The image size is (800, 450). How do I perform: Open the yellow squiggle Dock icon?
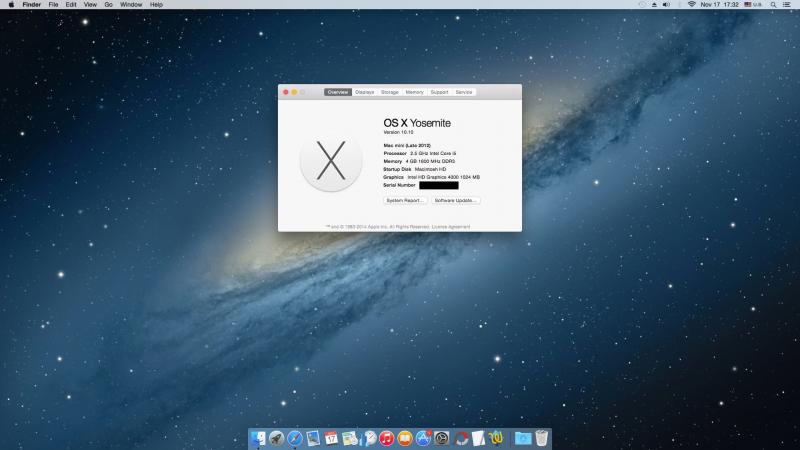[496, 438]
